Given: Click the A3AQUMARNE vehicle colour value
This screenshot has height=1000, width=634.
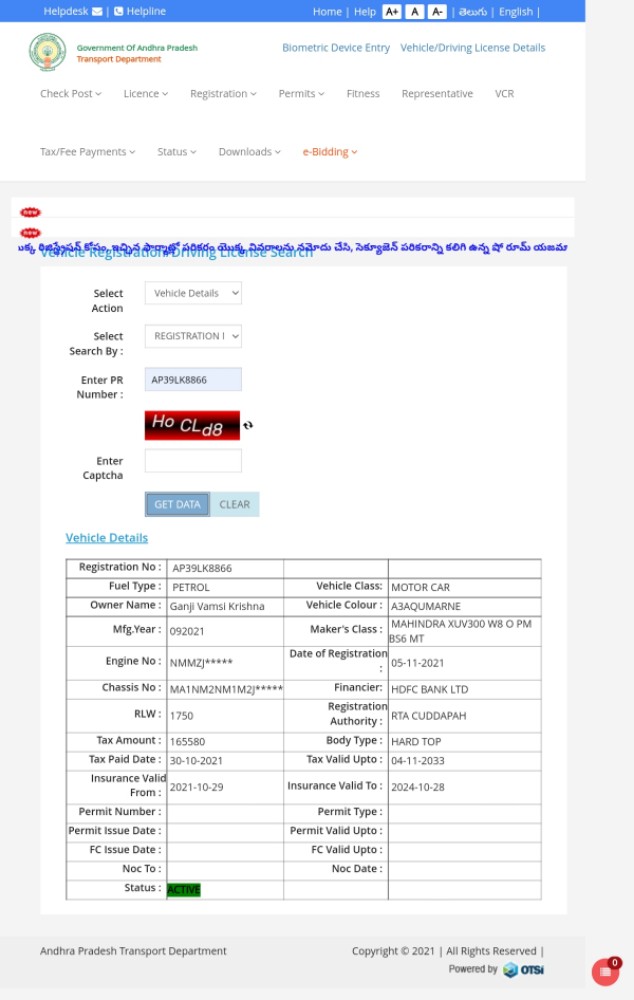Looking at the screenshot, I should 425,607.
